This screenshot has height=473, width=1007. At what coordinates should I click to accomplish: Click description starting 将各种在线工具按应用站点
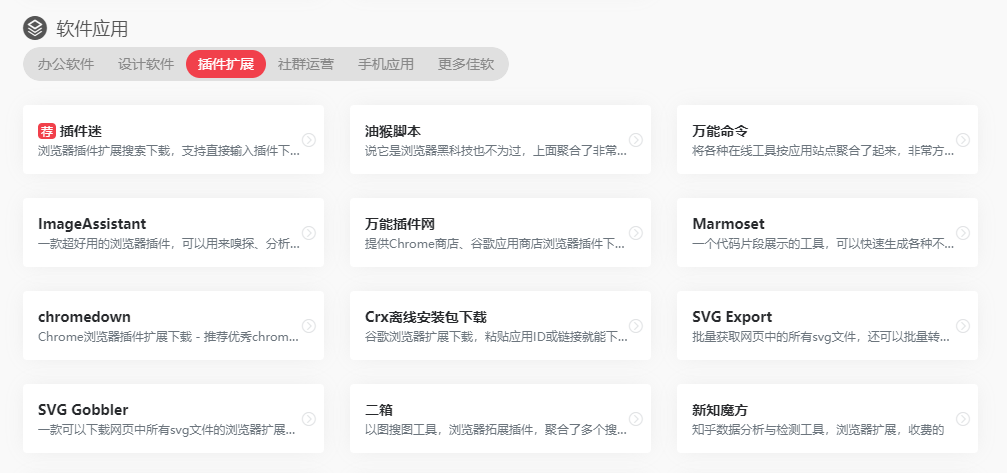[x=823, y=152]
